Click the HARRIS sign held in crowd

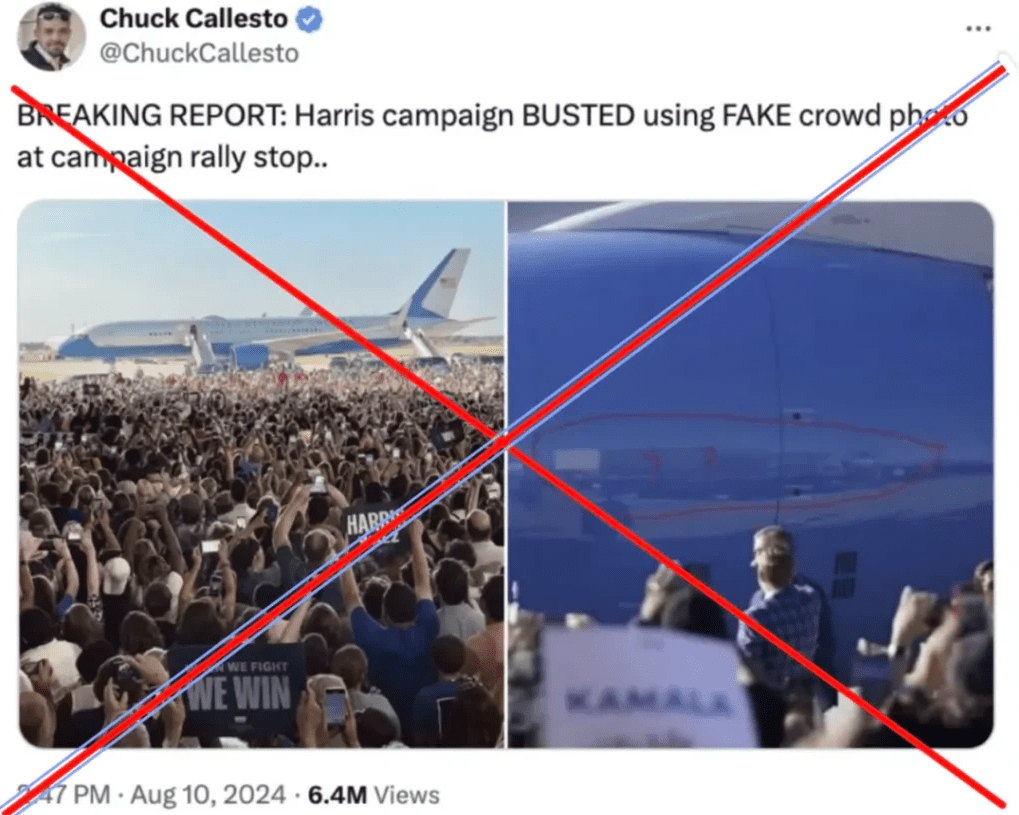(x=374, y=523)
